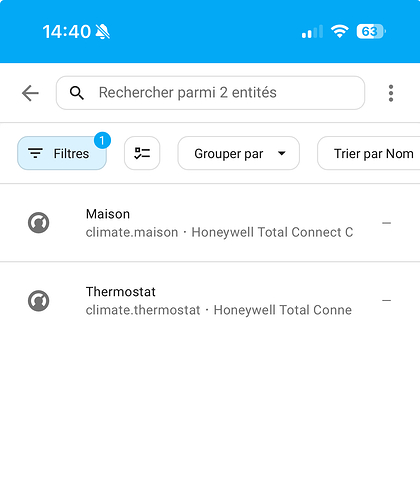The image size is (420, 500).
Task: Open the Thermostat entity row
Action: 210,301
